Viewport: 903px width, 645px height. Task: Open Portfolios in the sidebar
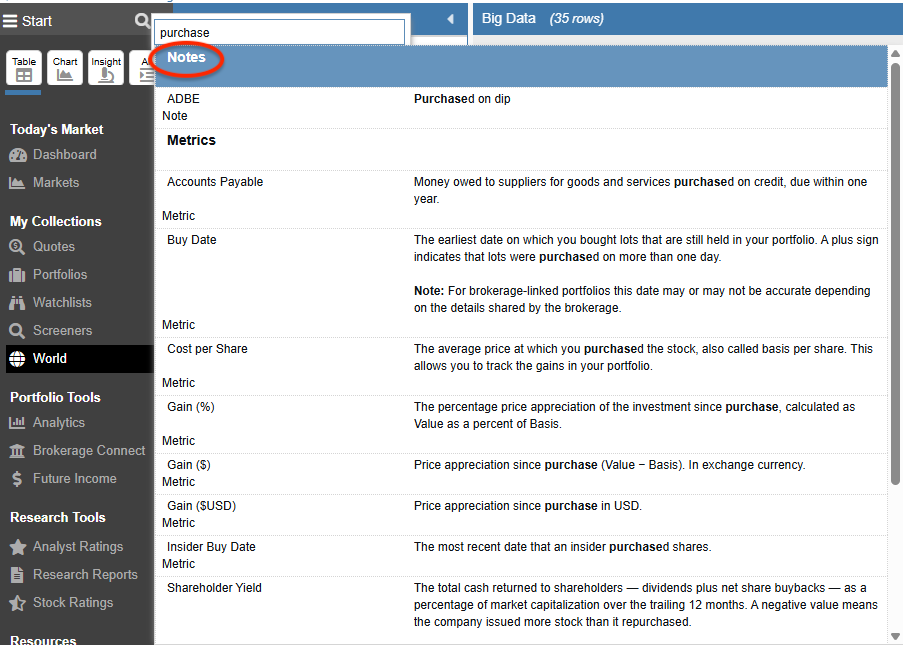pos(60,275)
